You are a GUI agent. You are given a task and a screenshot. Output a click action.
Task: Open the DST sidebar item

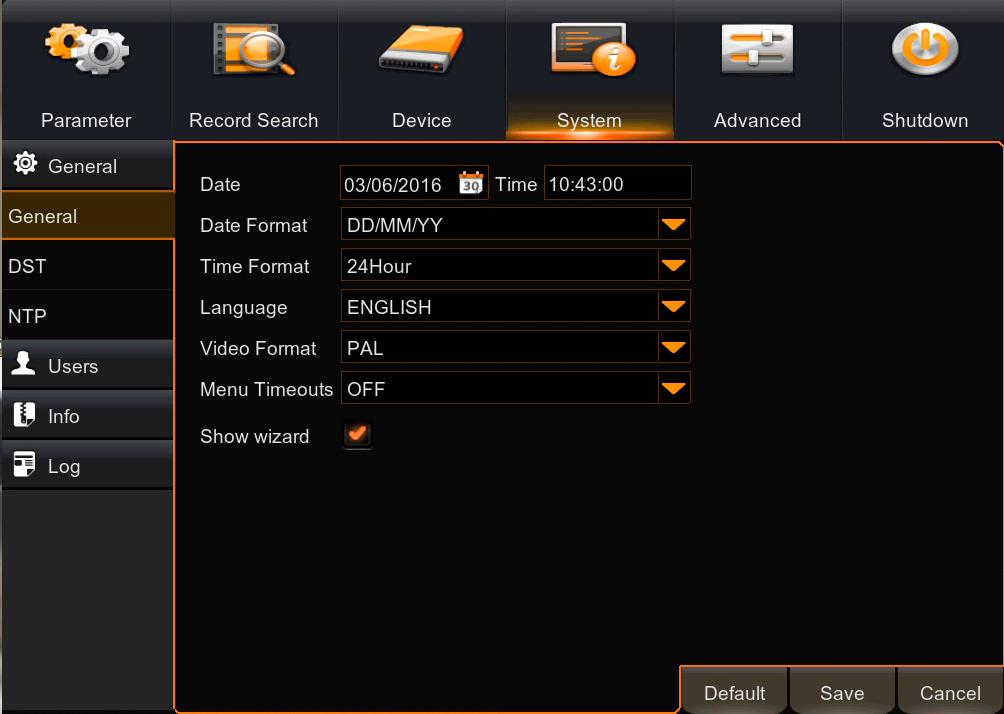coord(88,266)
